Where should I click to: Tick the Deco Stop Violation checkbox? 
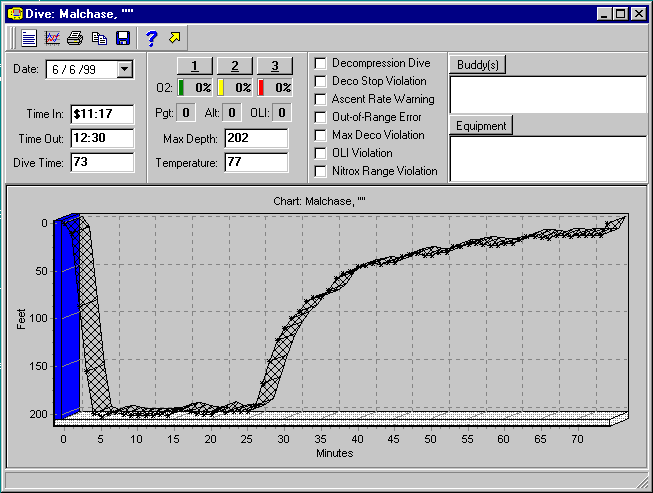point(320,81)
